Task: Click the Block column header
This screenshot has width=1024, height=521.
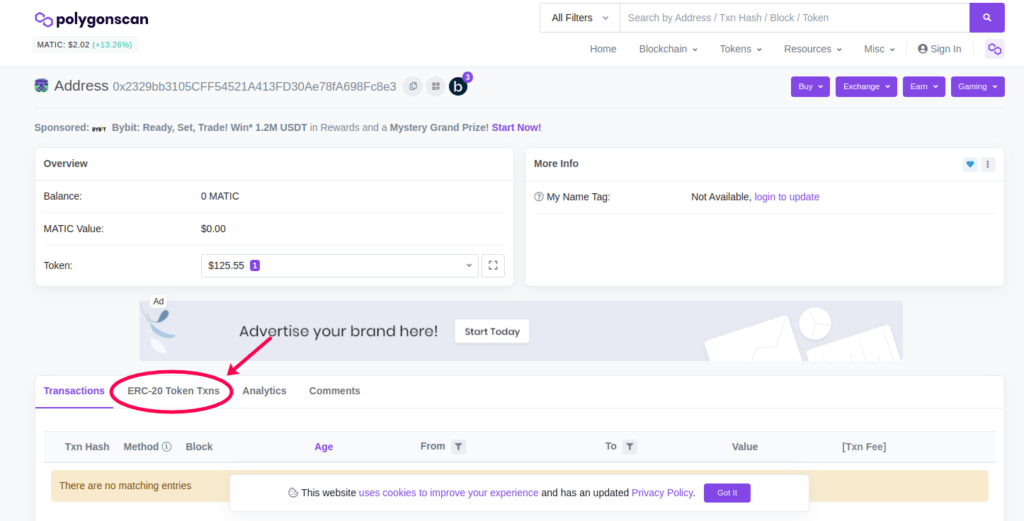Action: [199, 447]
